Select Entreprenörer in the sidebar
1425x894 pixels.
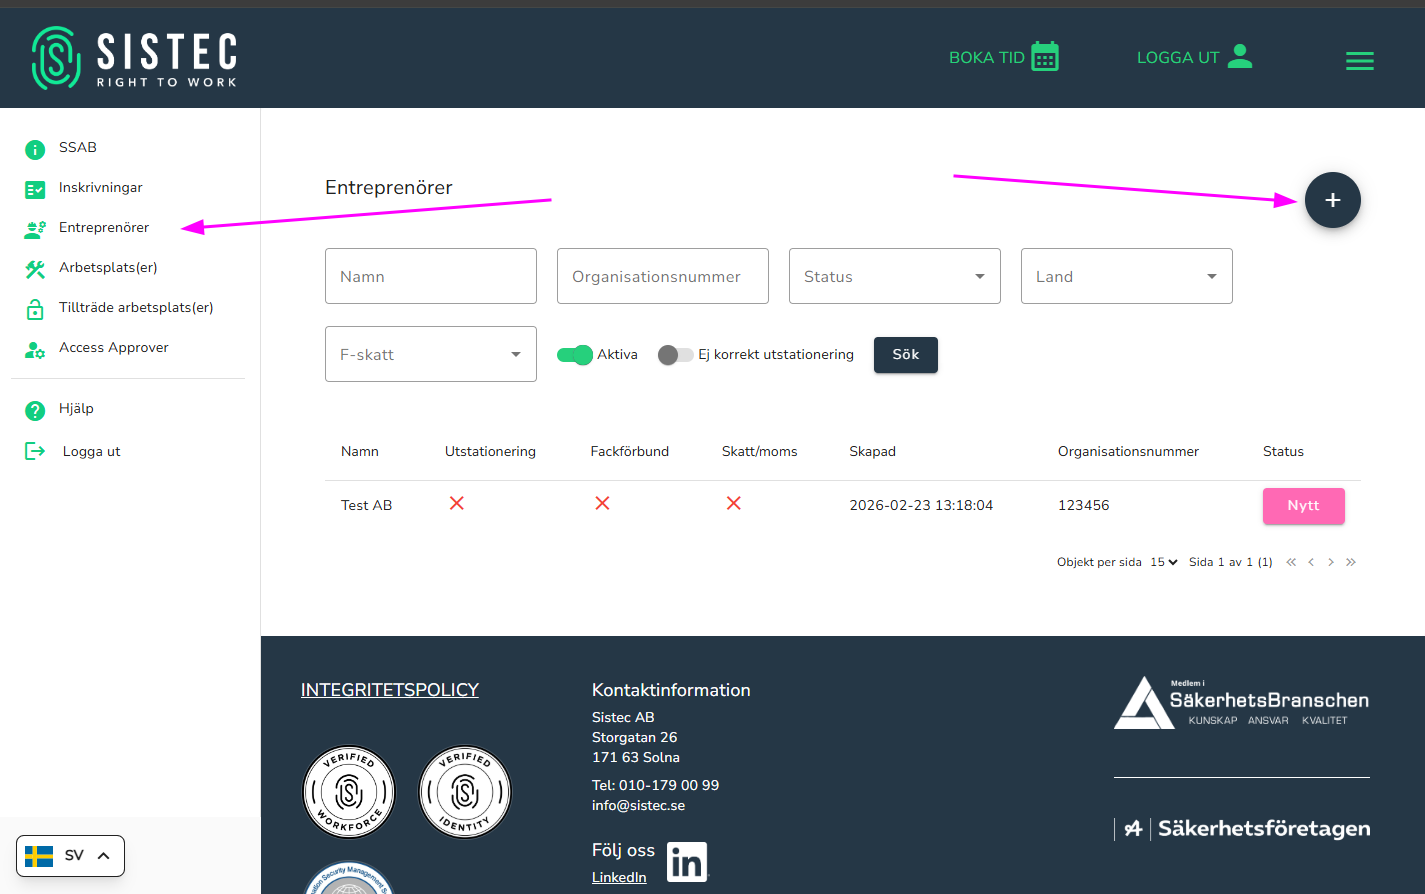[104, 228]
